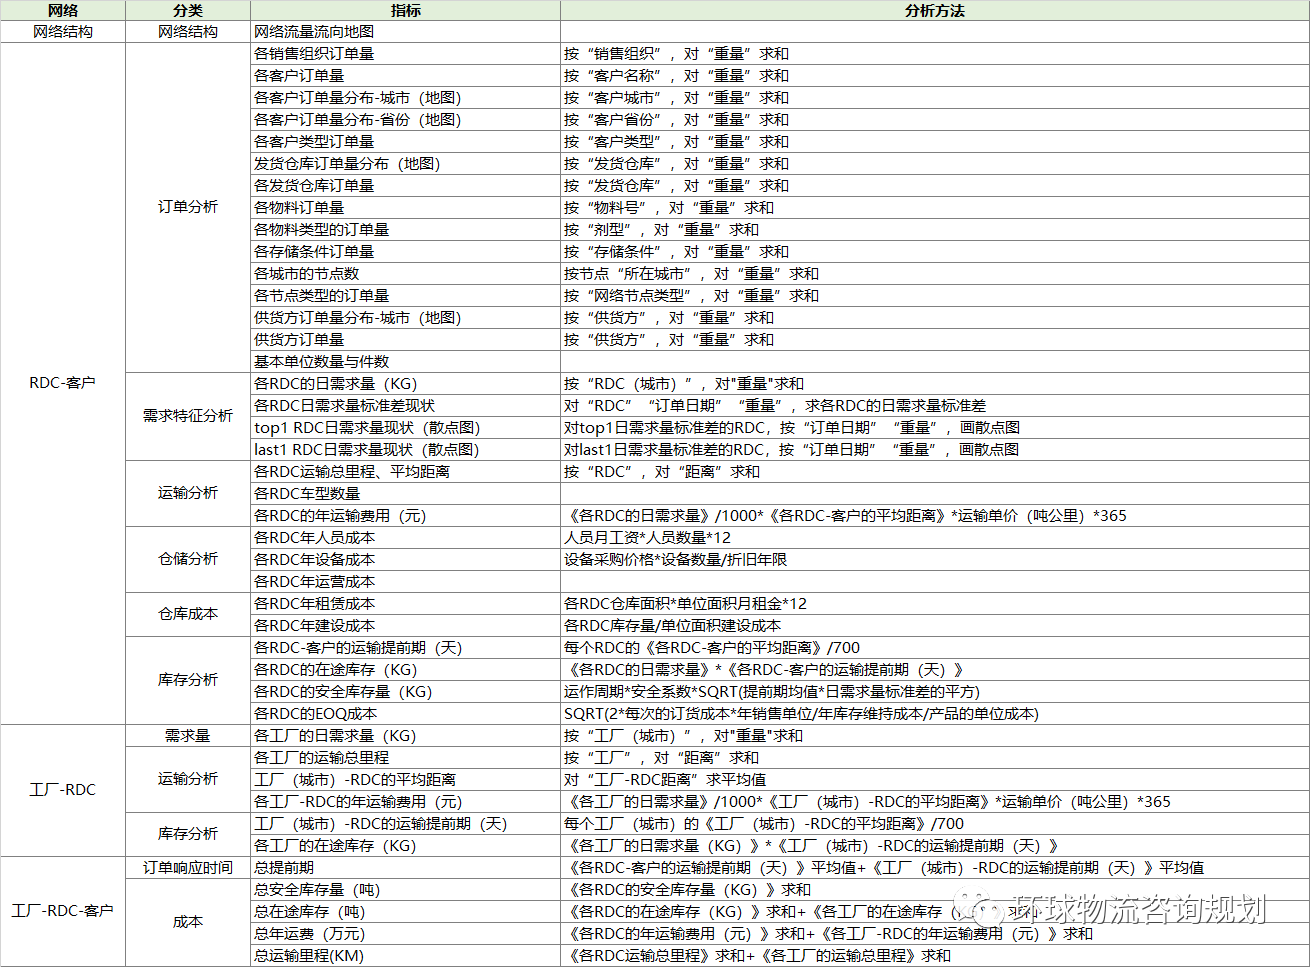The width and height of the screenshot is (1310, 967).
Task: Select 各工厂的日需求量（KG） indicator cell
Action: coord(405,735)
